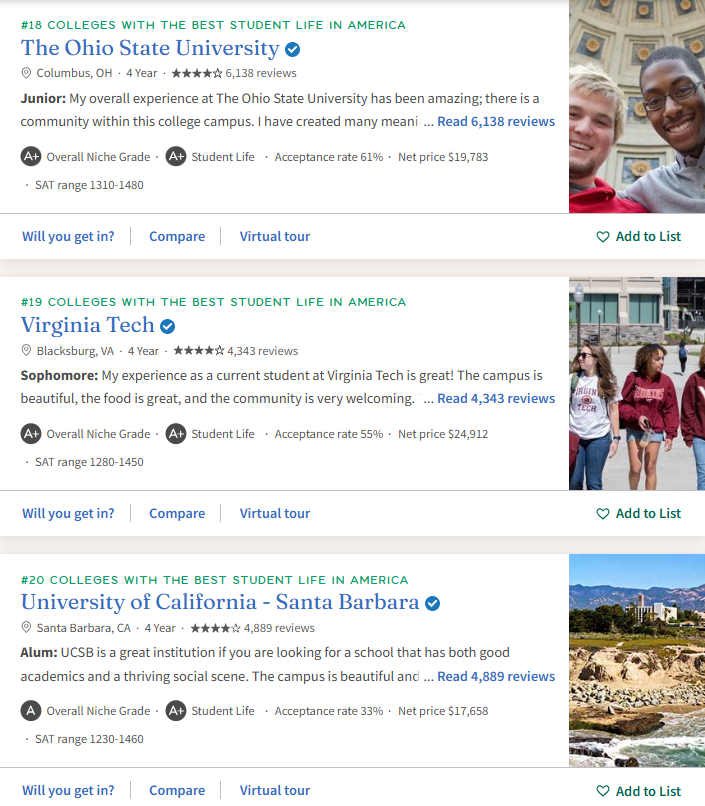Click the 4,889 reviews count under UCSB title
This screenshot has width=705, height=806.
coord(280,628)
